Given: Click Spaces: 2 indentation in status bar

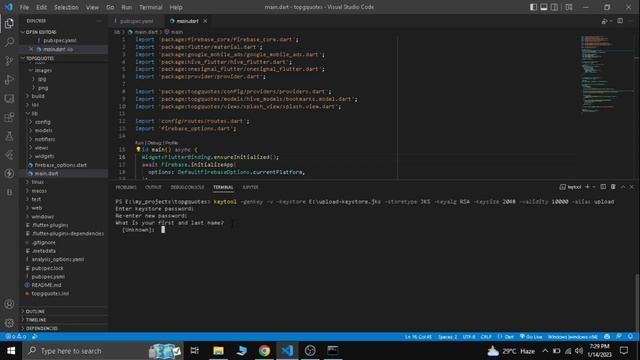Looking at the screenshot, I should pos(447,337).
